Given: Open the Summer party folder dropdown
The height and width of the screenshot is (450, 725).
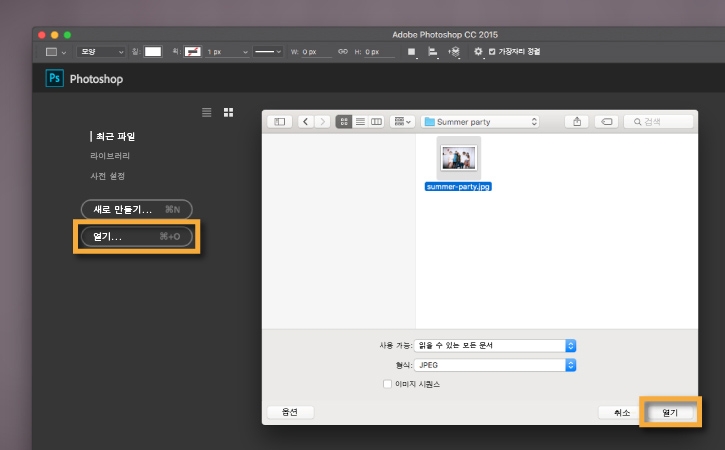Looking at the screenshot, I should tap(480, 121).
